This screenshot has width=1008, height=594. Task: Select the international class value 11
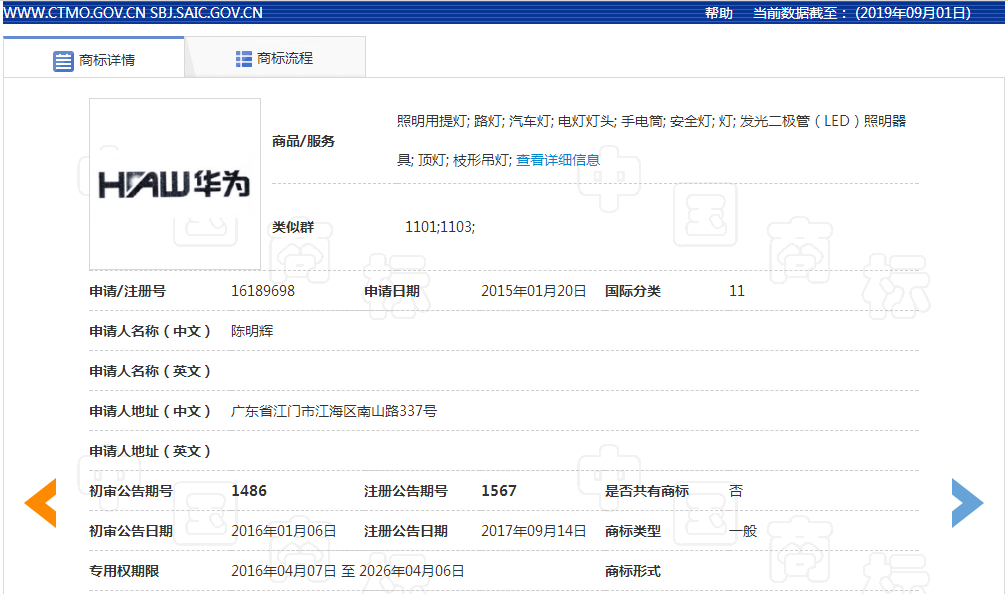[737, 291]
